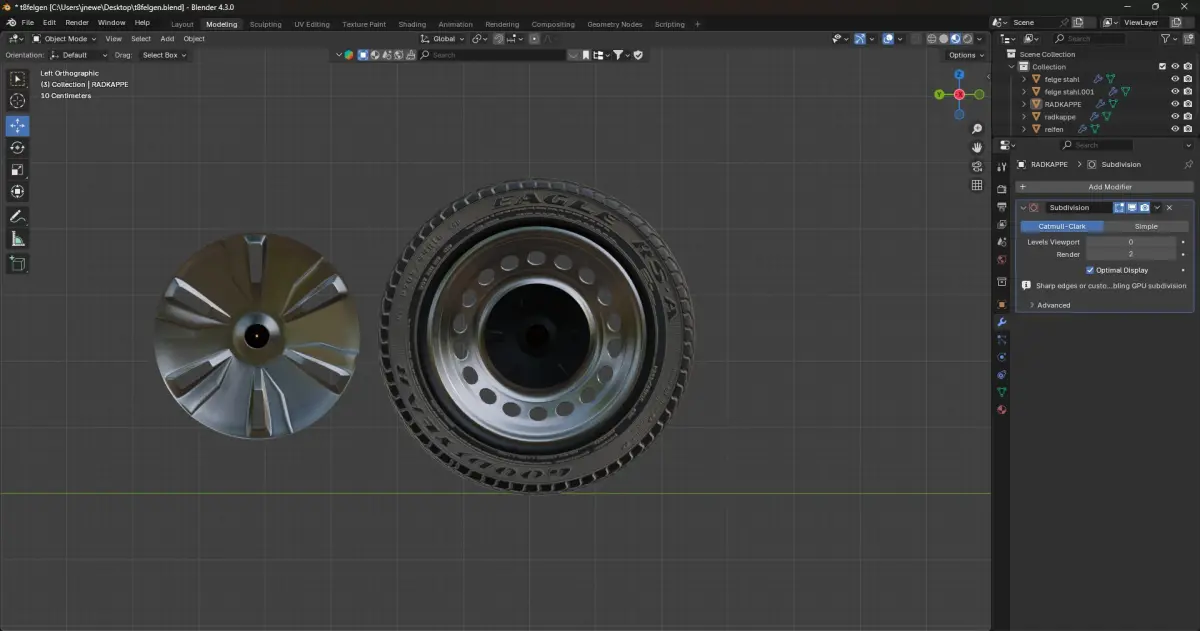Open the Object Data properties tab icon

coord(1002,392)
